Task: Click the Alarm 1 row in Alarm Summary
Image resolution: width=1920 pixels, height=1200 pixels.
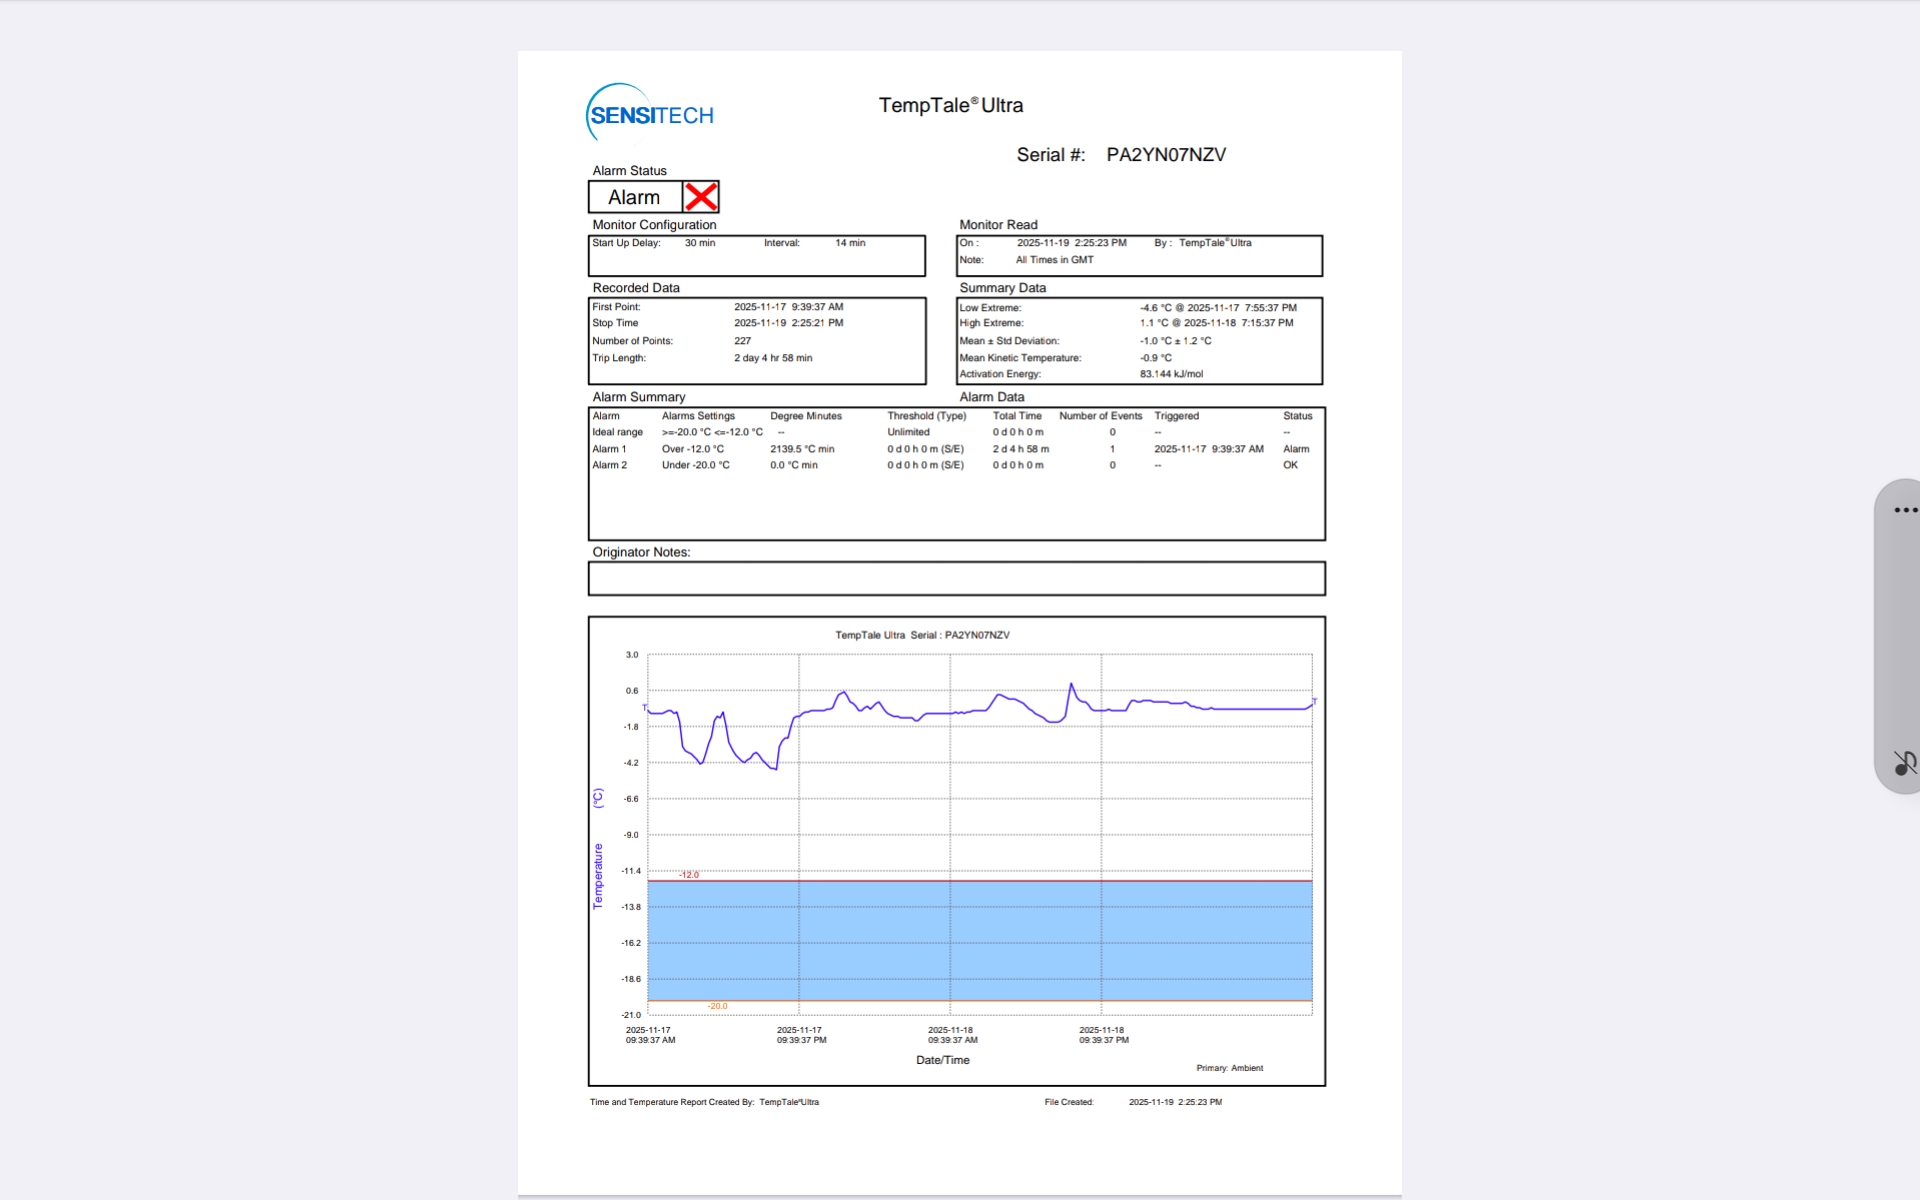Action: coord(609,449)
